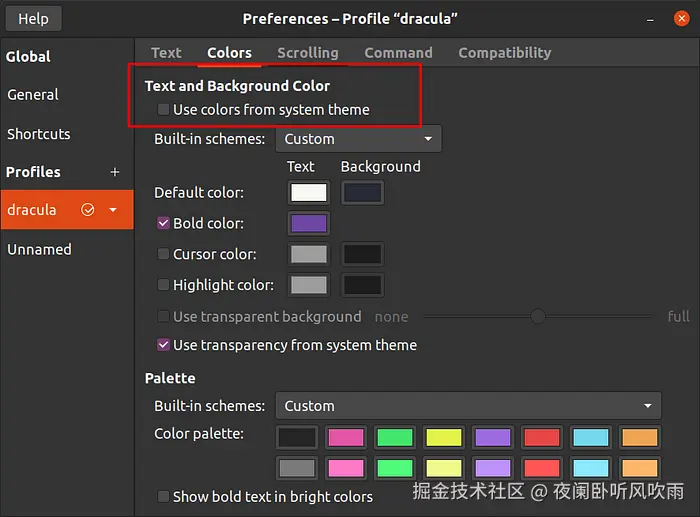
Task: Toggle the Cursor color checkbox
Action: click(164, 254)
